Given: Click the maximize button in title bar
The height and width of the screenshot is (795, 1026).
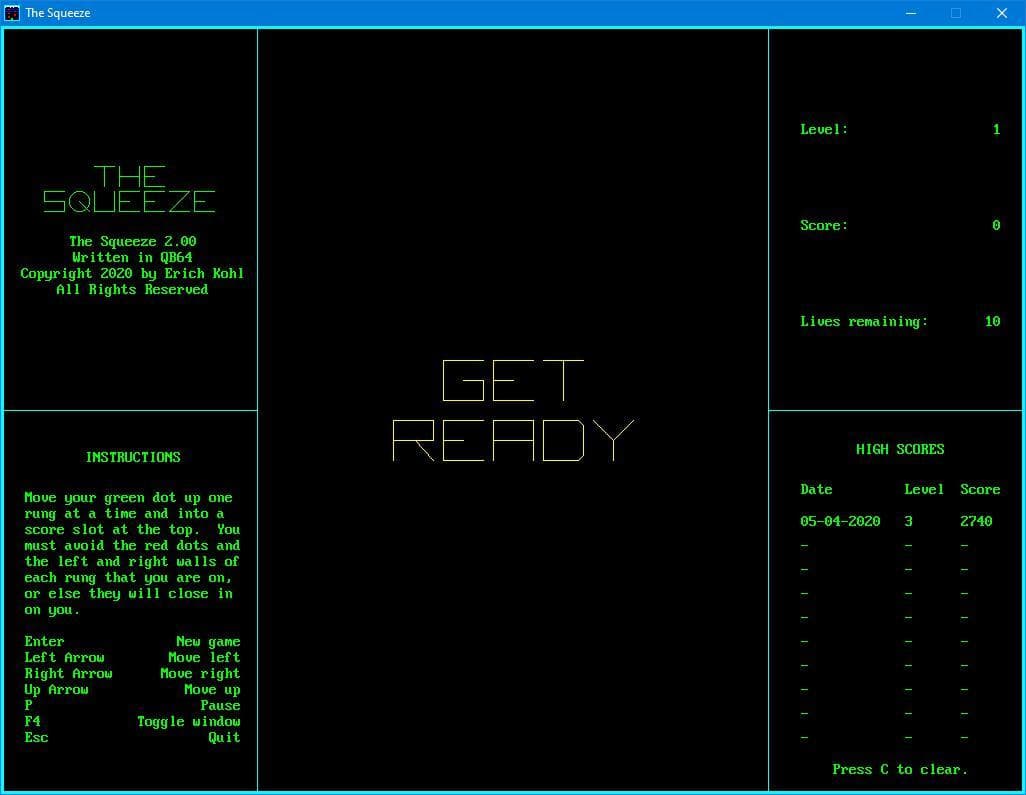Looking at the screenshot, I should click(956, 12).
